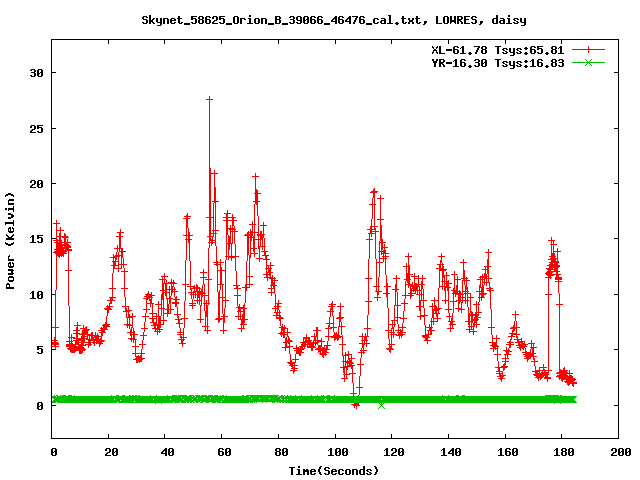
Task: Click the tallest red spike peak near 28 Kelvin
Action: [x=209, y=99]
